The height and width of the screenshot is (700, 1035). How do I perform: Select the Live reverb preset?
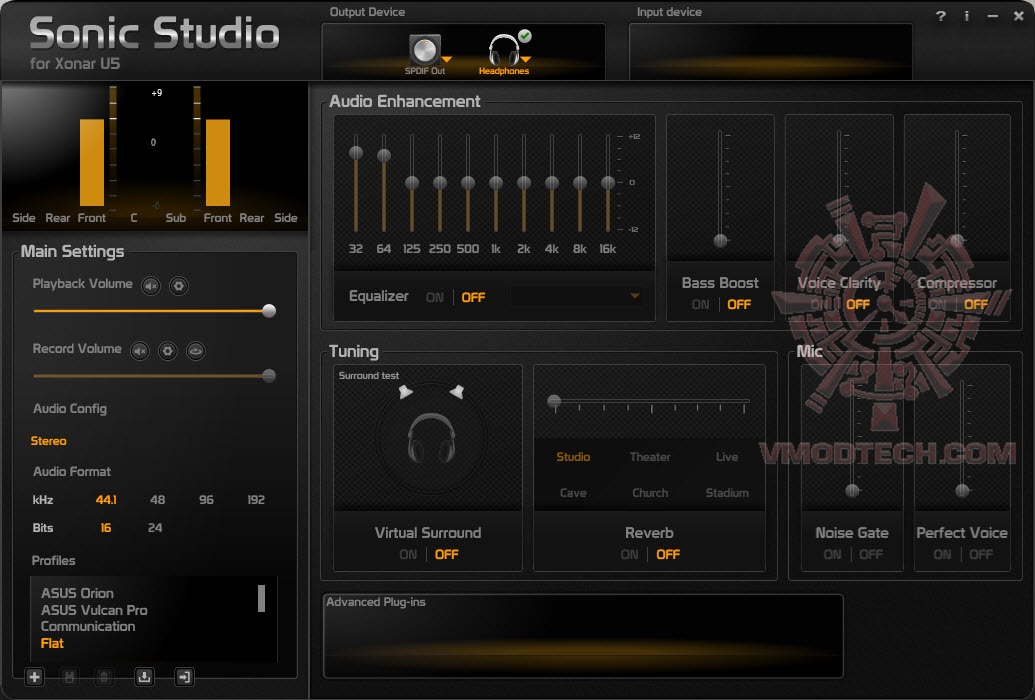[727, 457]
